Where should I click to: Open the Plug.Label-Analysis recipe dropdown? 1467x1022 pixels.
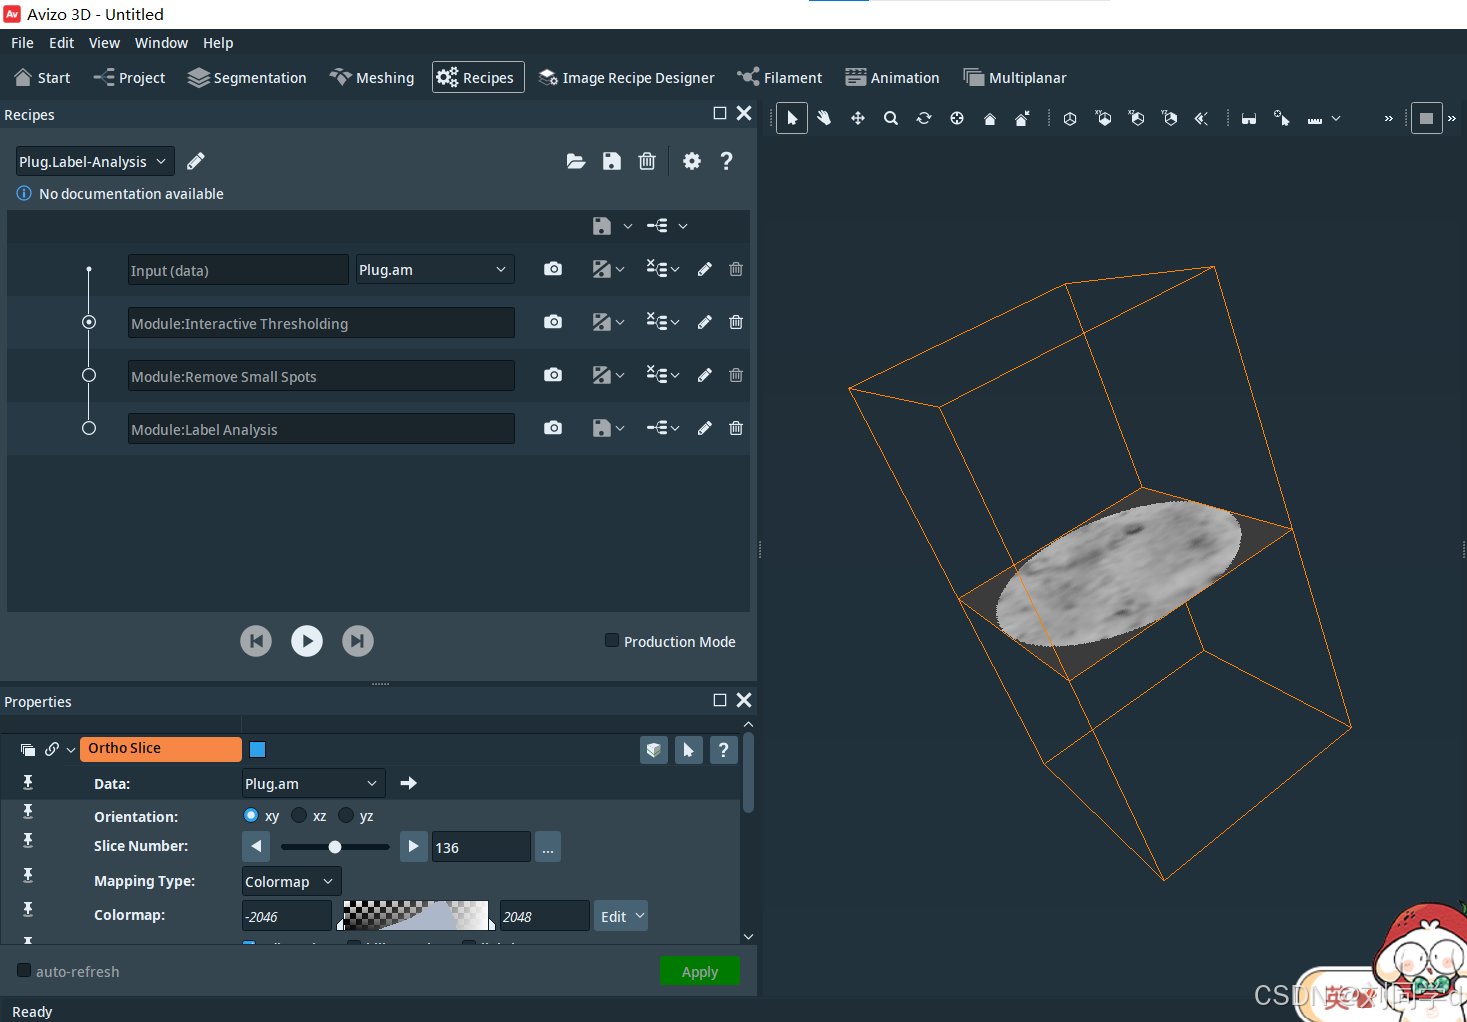coord(95,161)
